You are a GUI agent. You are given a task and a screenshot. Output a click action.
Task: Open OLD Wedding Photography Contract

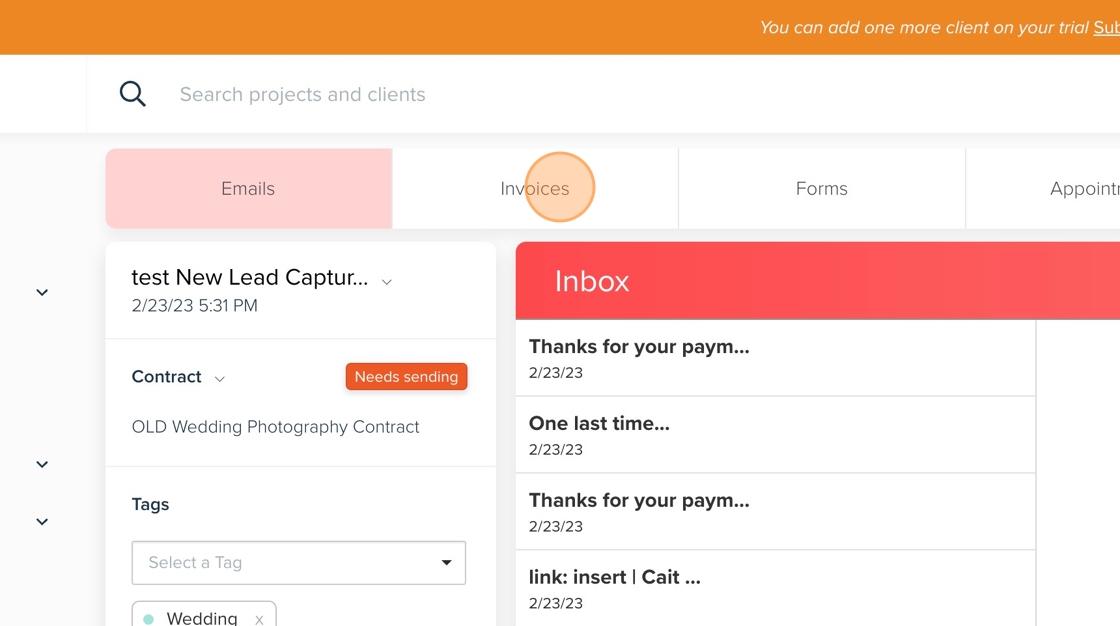click(x=275, y=427)
